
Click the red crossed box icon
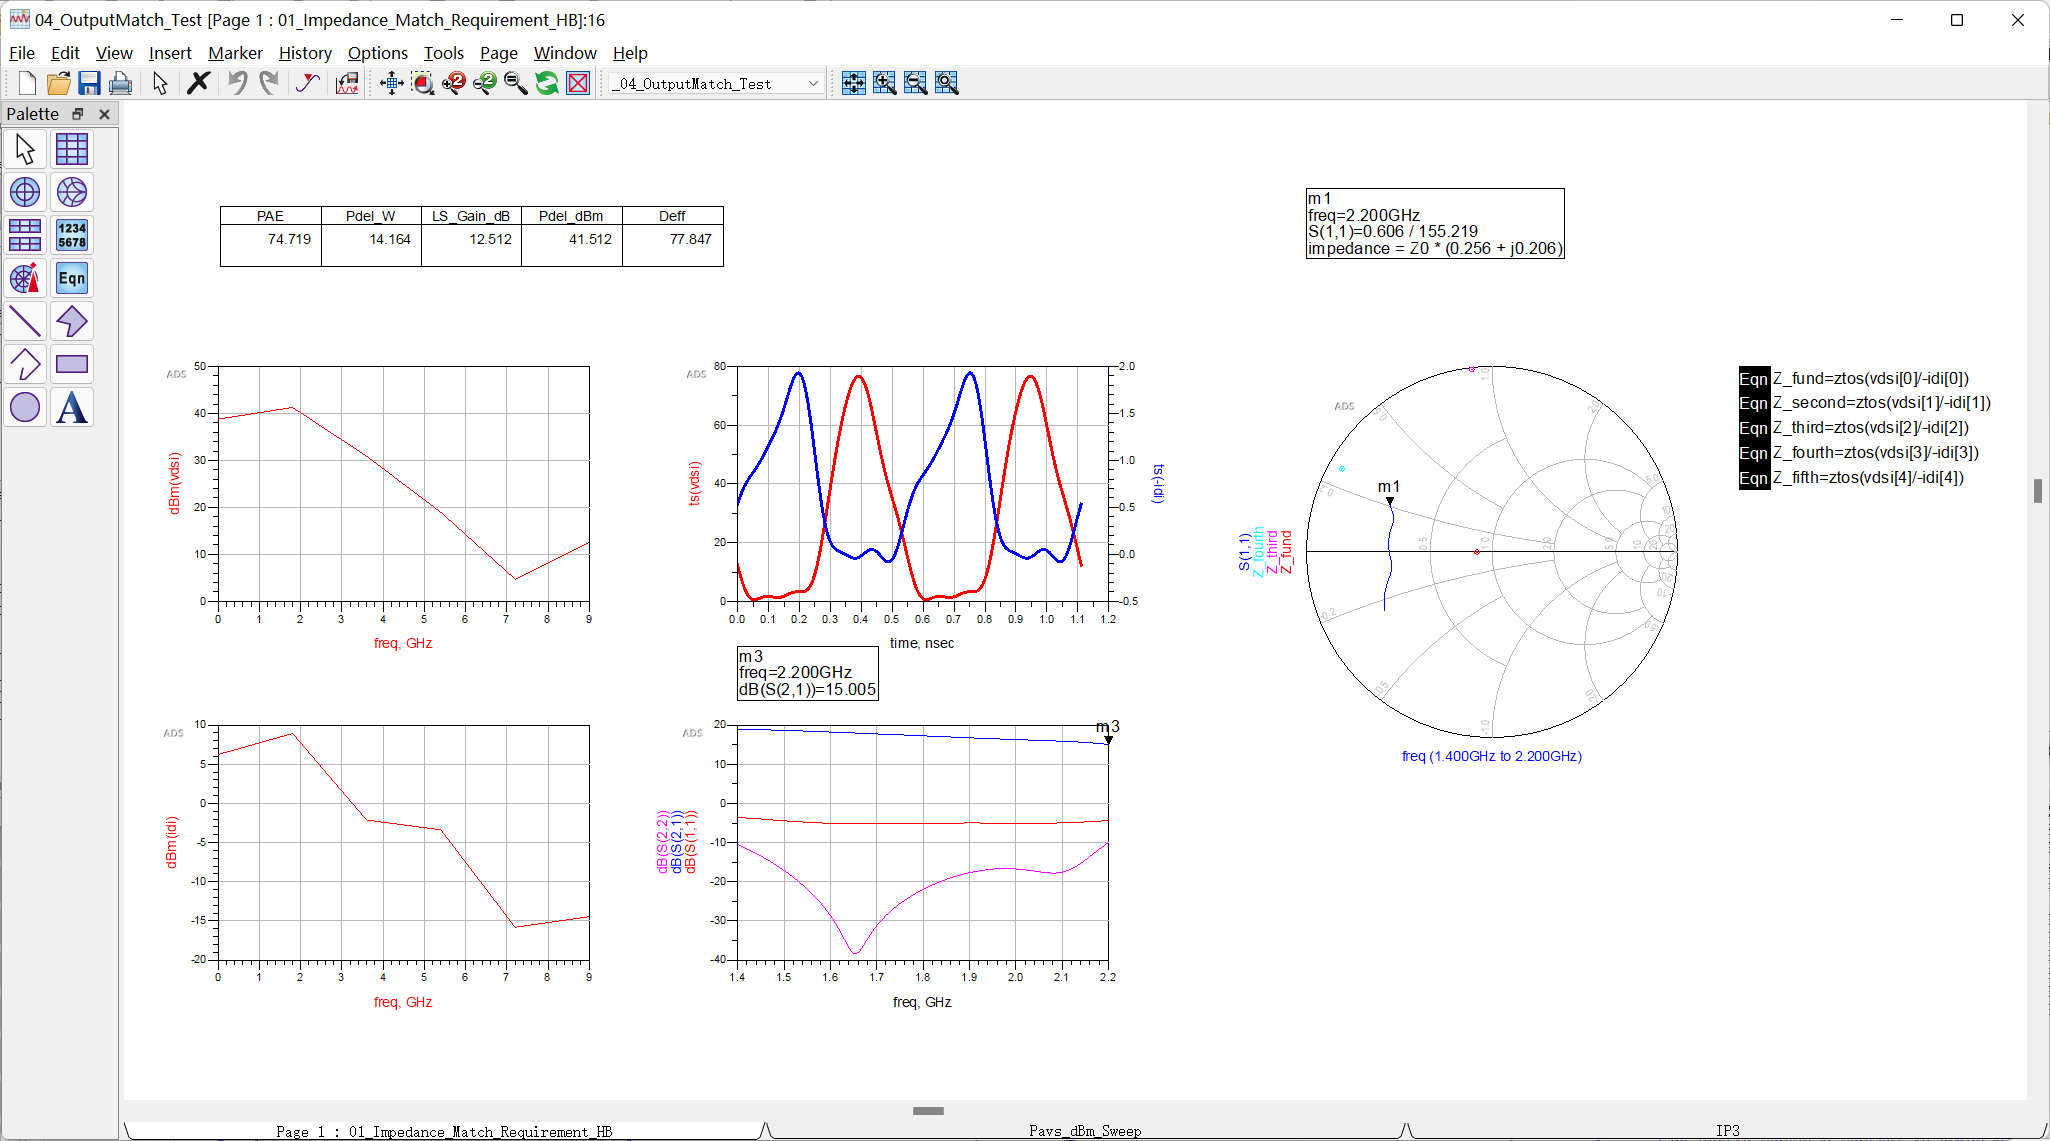[578, 83]
